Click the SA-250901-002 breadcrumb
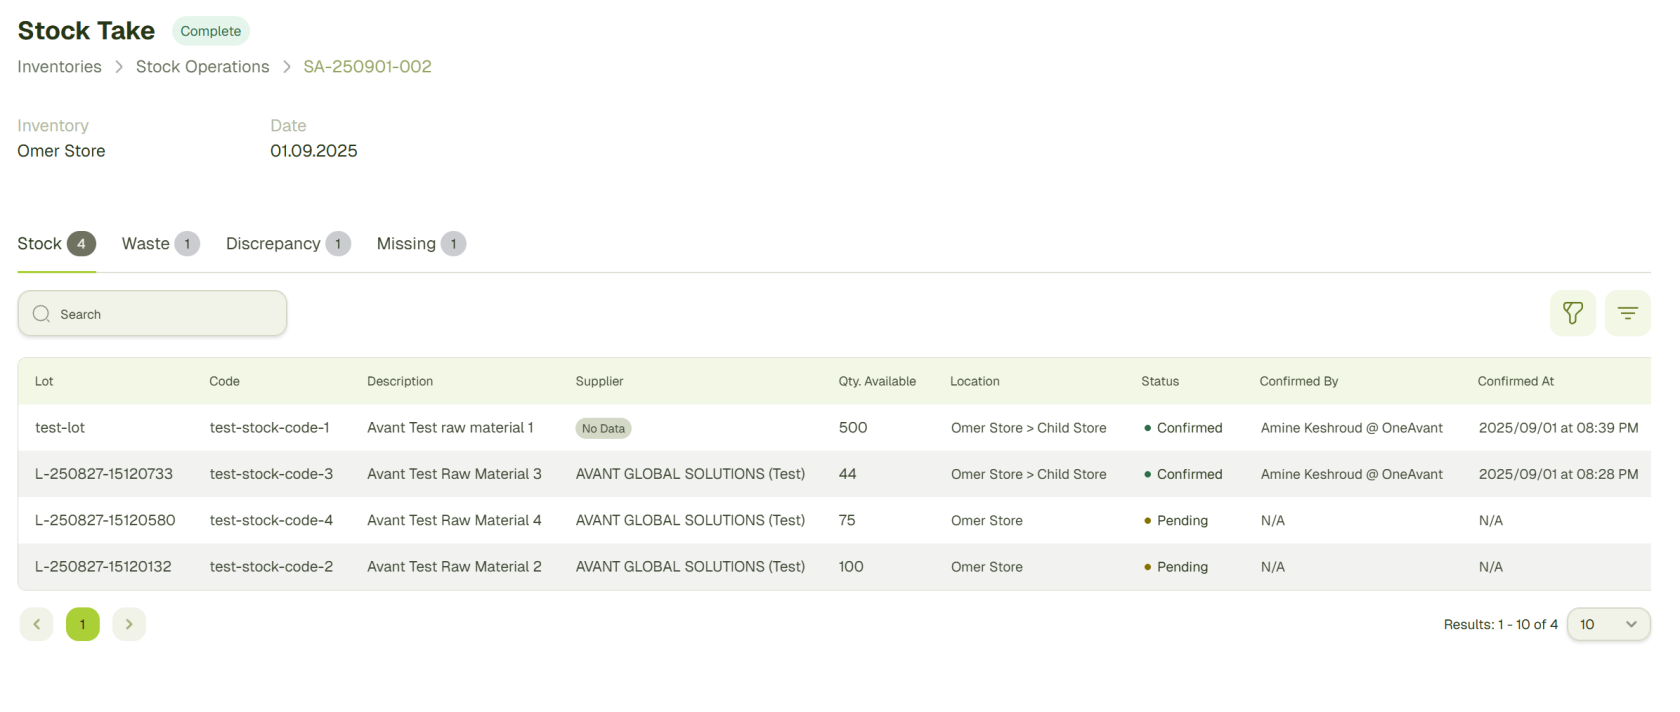 pos(367,67)
